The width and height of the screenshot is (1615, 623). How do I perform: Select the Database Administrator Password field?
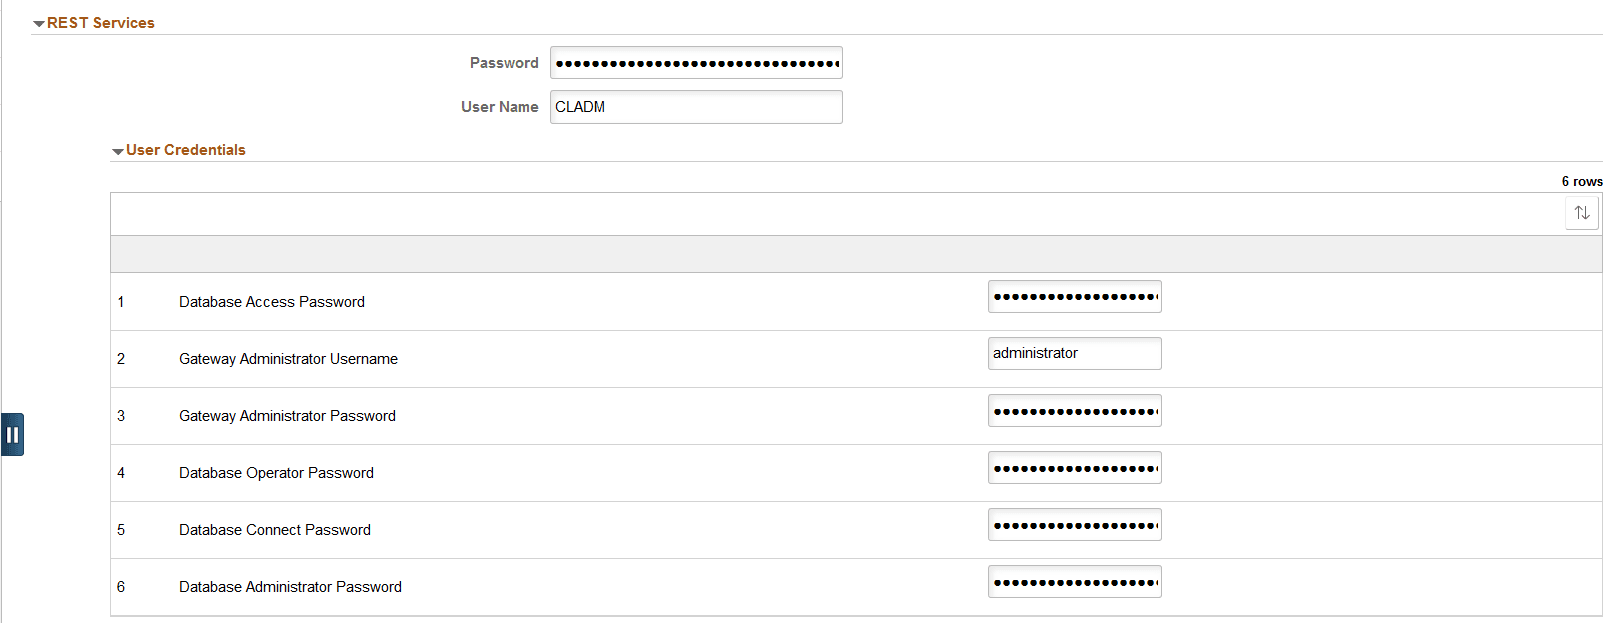(x=1074, y=581)
